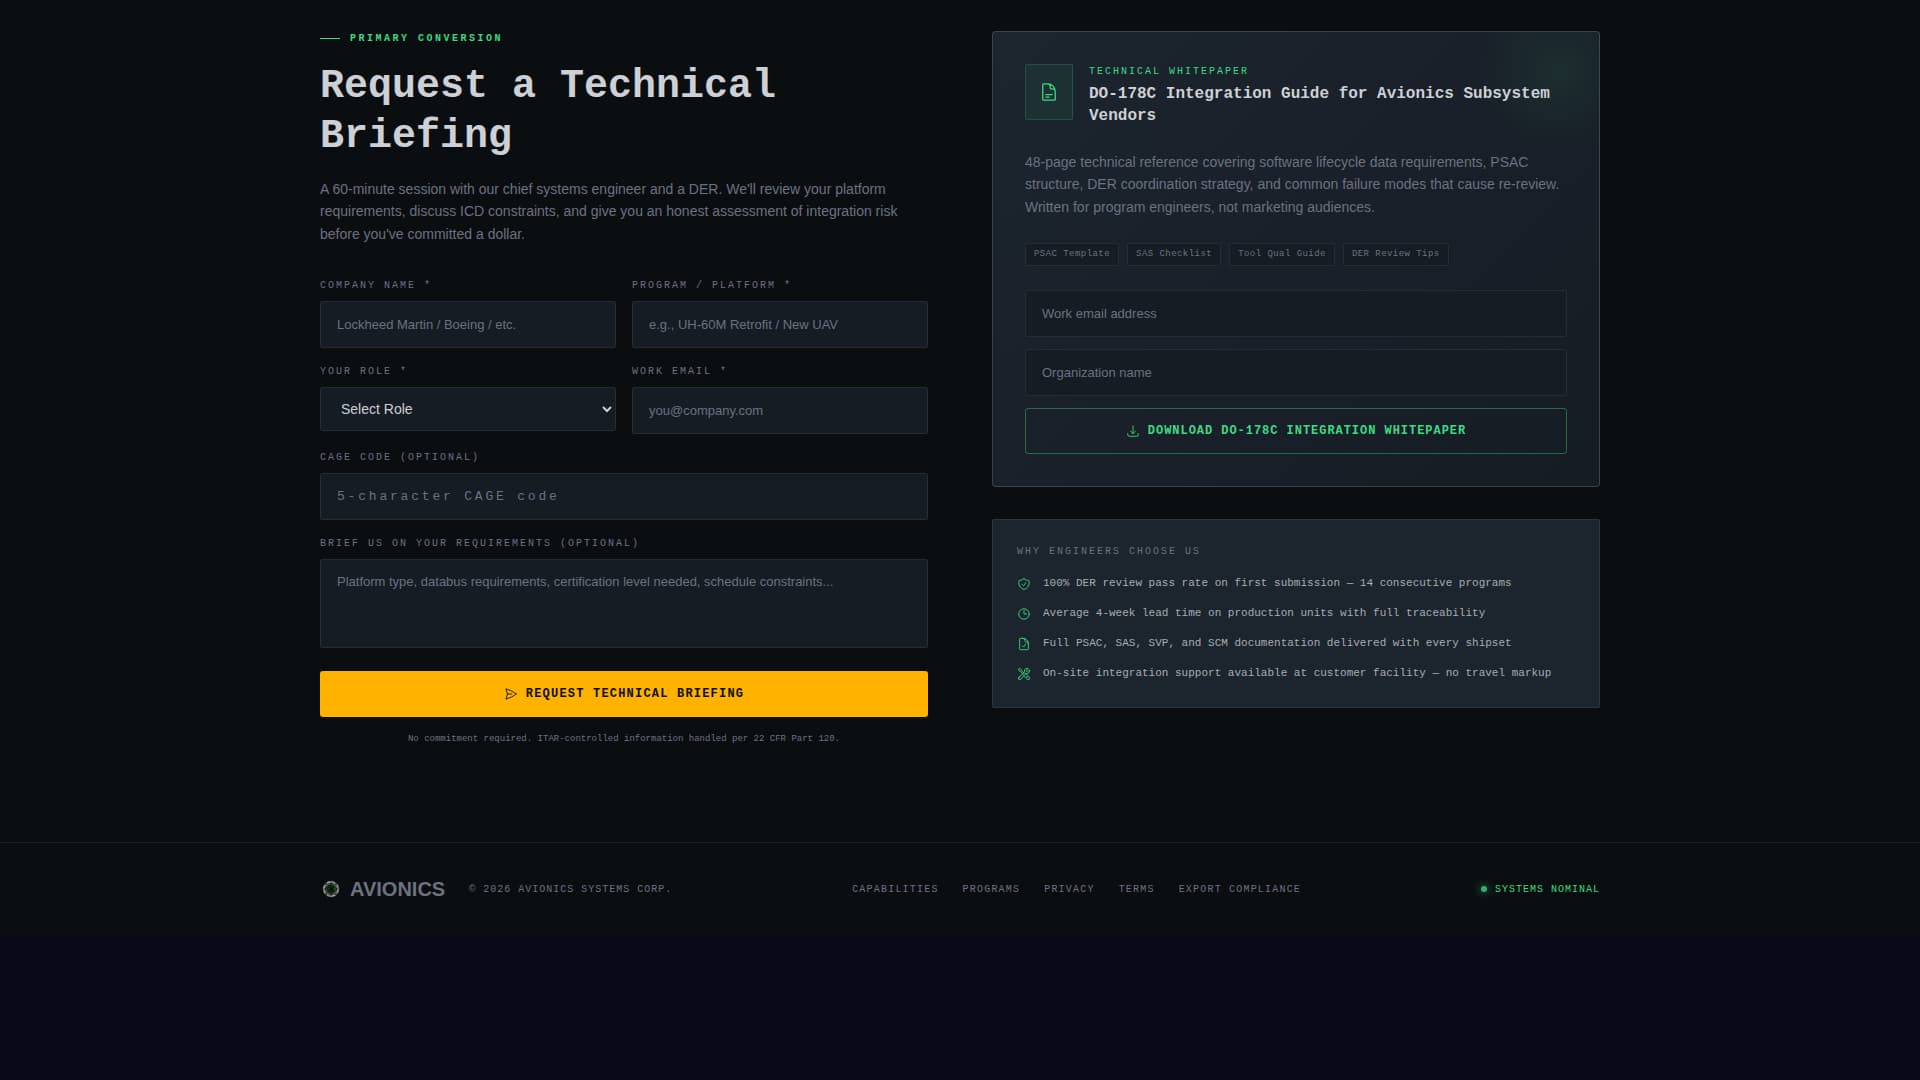Open the CAPABILITIES footer menu item

895,888
